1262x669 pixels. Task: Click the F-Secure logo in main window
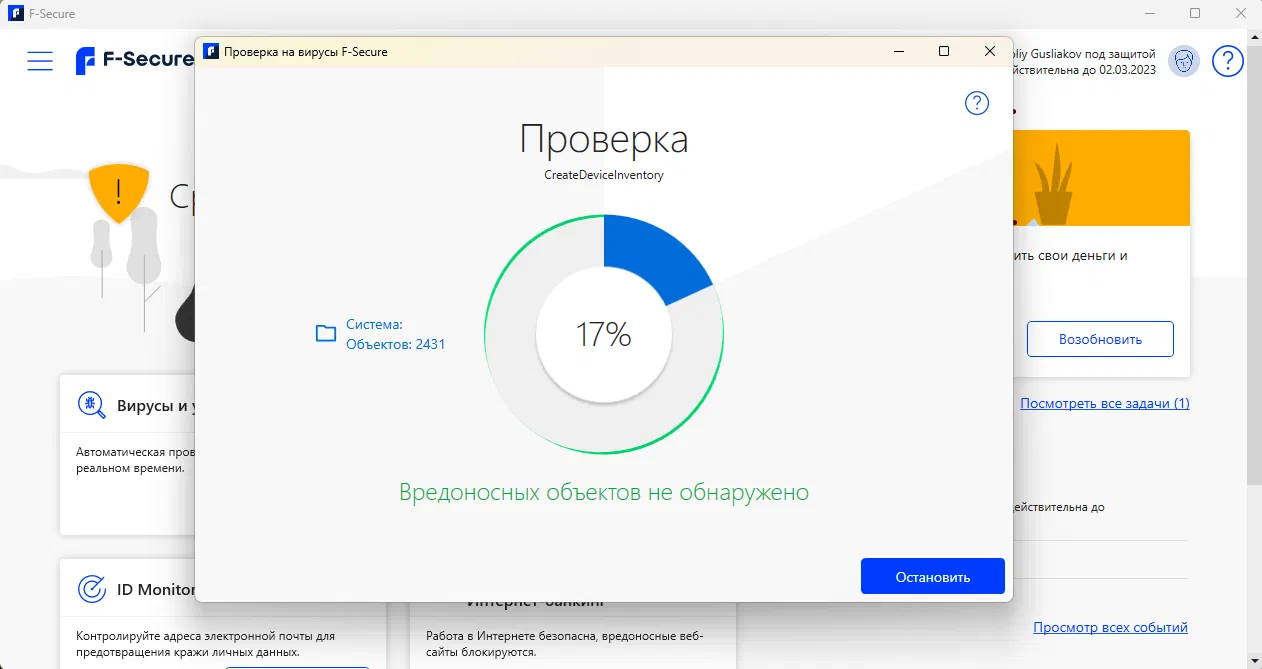pyautogui.click(x=135, y=60)
